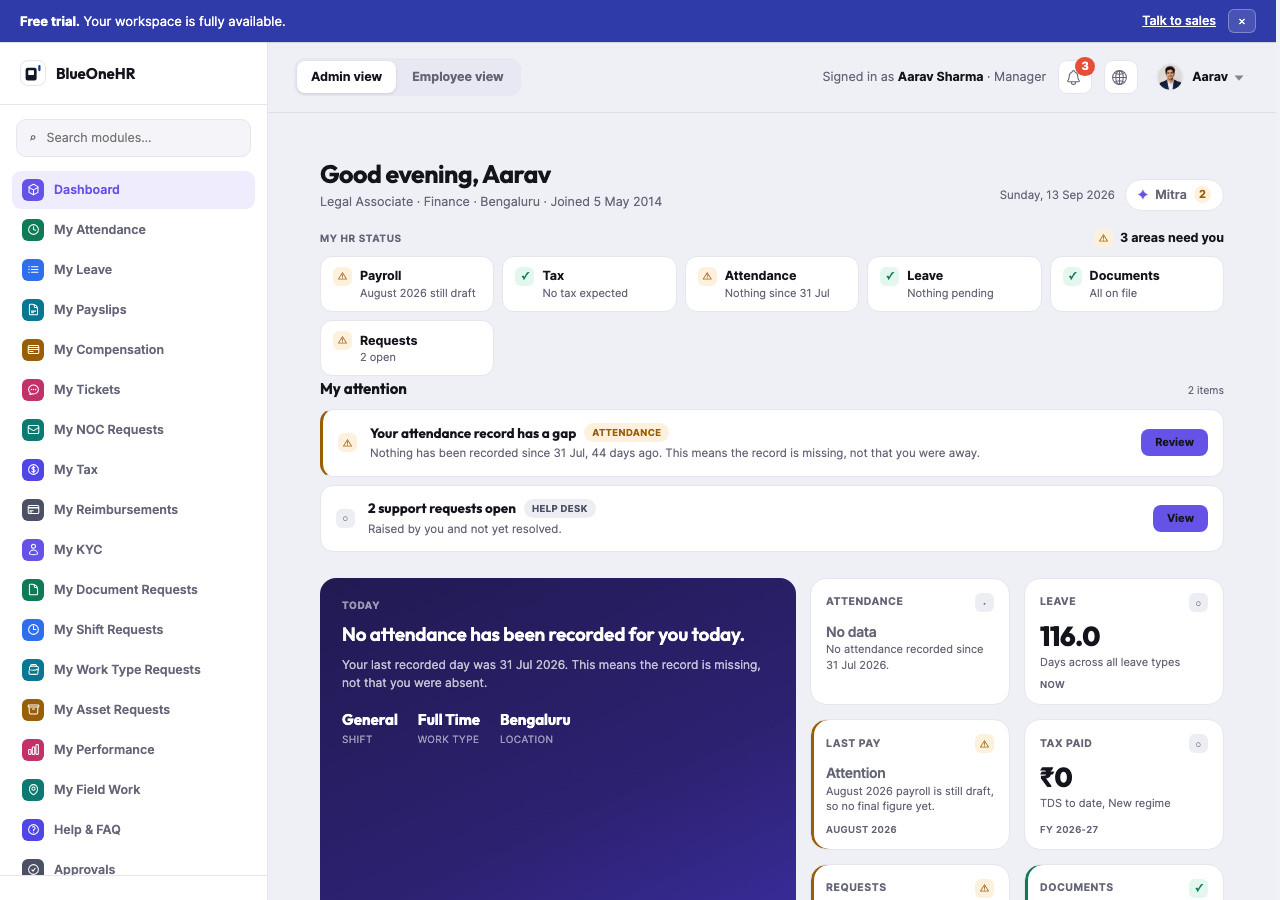Open the Dashboard sidebar icon
The height and width of the screenshot is (900, 1280).
pos(33,189)
